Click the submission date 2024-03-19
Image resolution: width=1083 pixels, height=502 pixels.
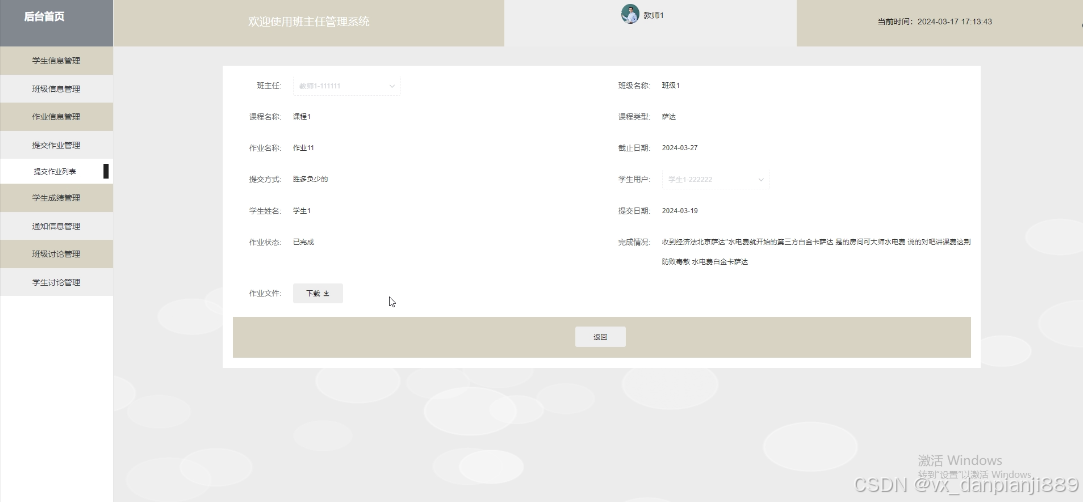pyautogui.click(x=680, y=211)
